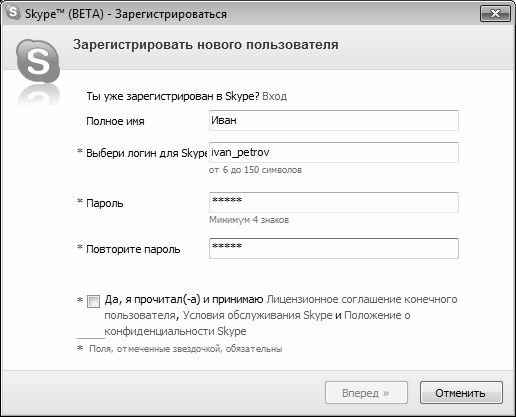The image size is (516, 417).
Task: Close the Skype registration window
Action: click(495, 14)
